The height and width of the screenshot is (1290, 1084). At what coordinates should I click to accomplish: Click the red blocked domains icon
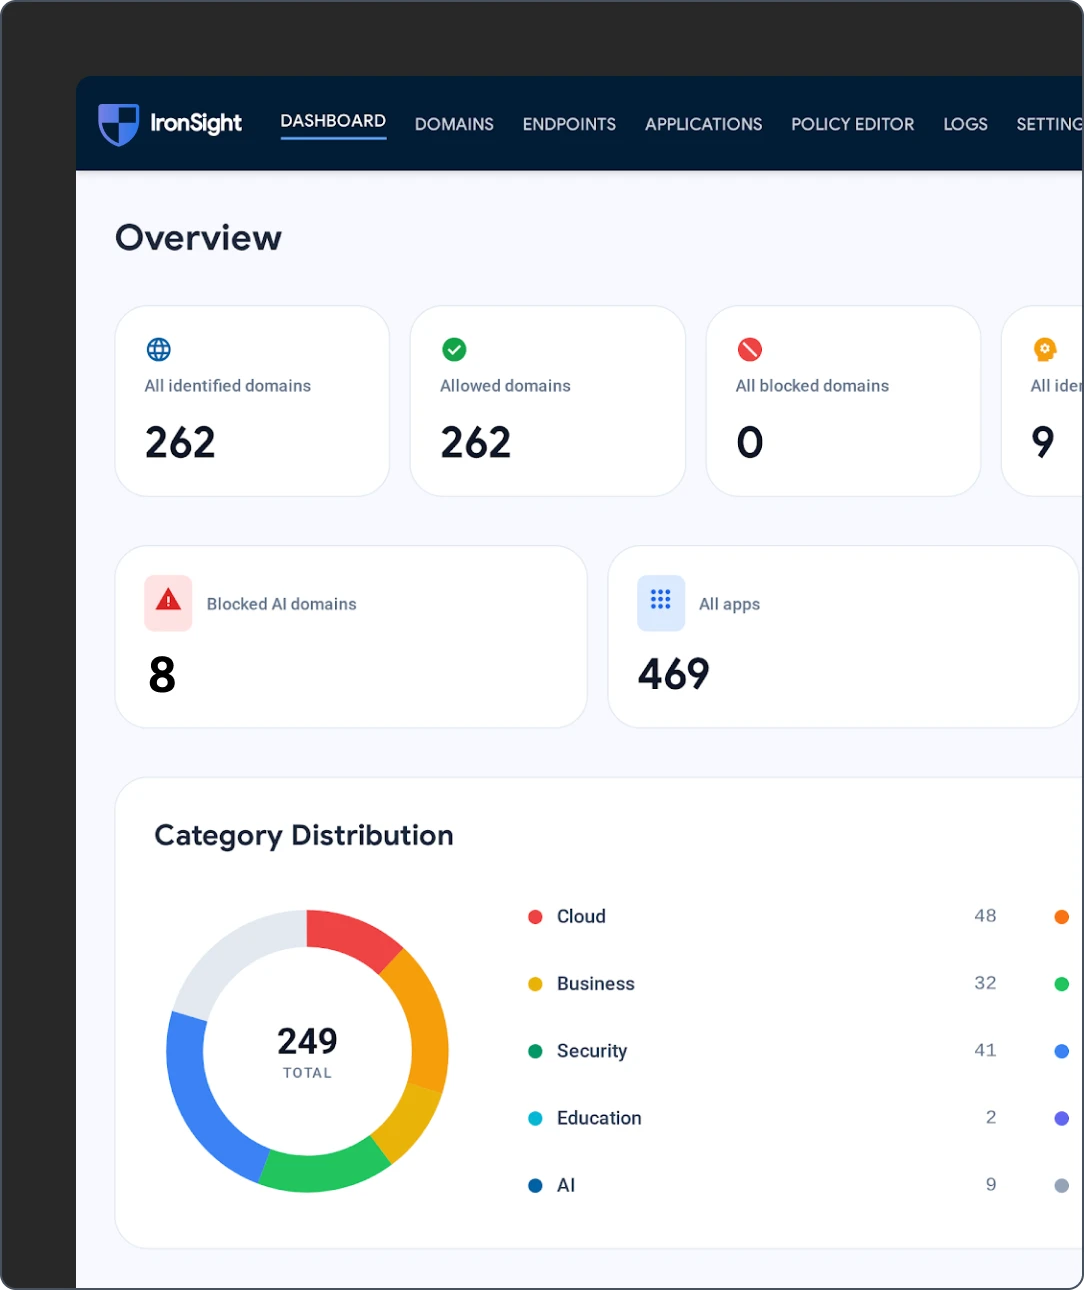(x=750, y=349)
